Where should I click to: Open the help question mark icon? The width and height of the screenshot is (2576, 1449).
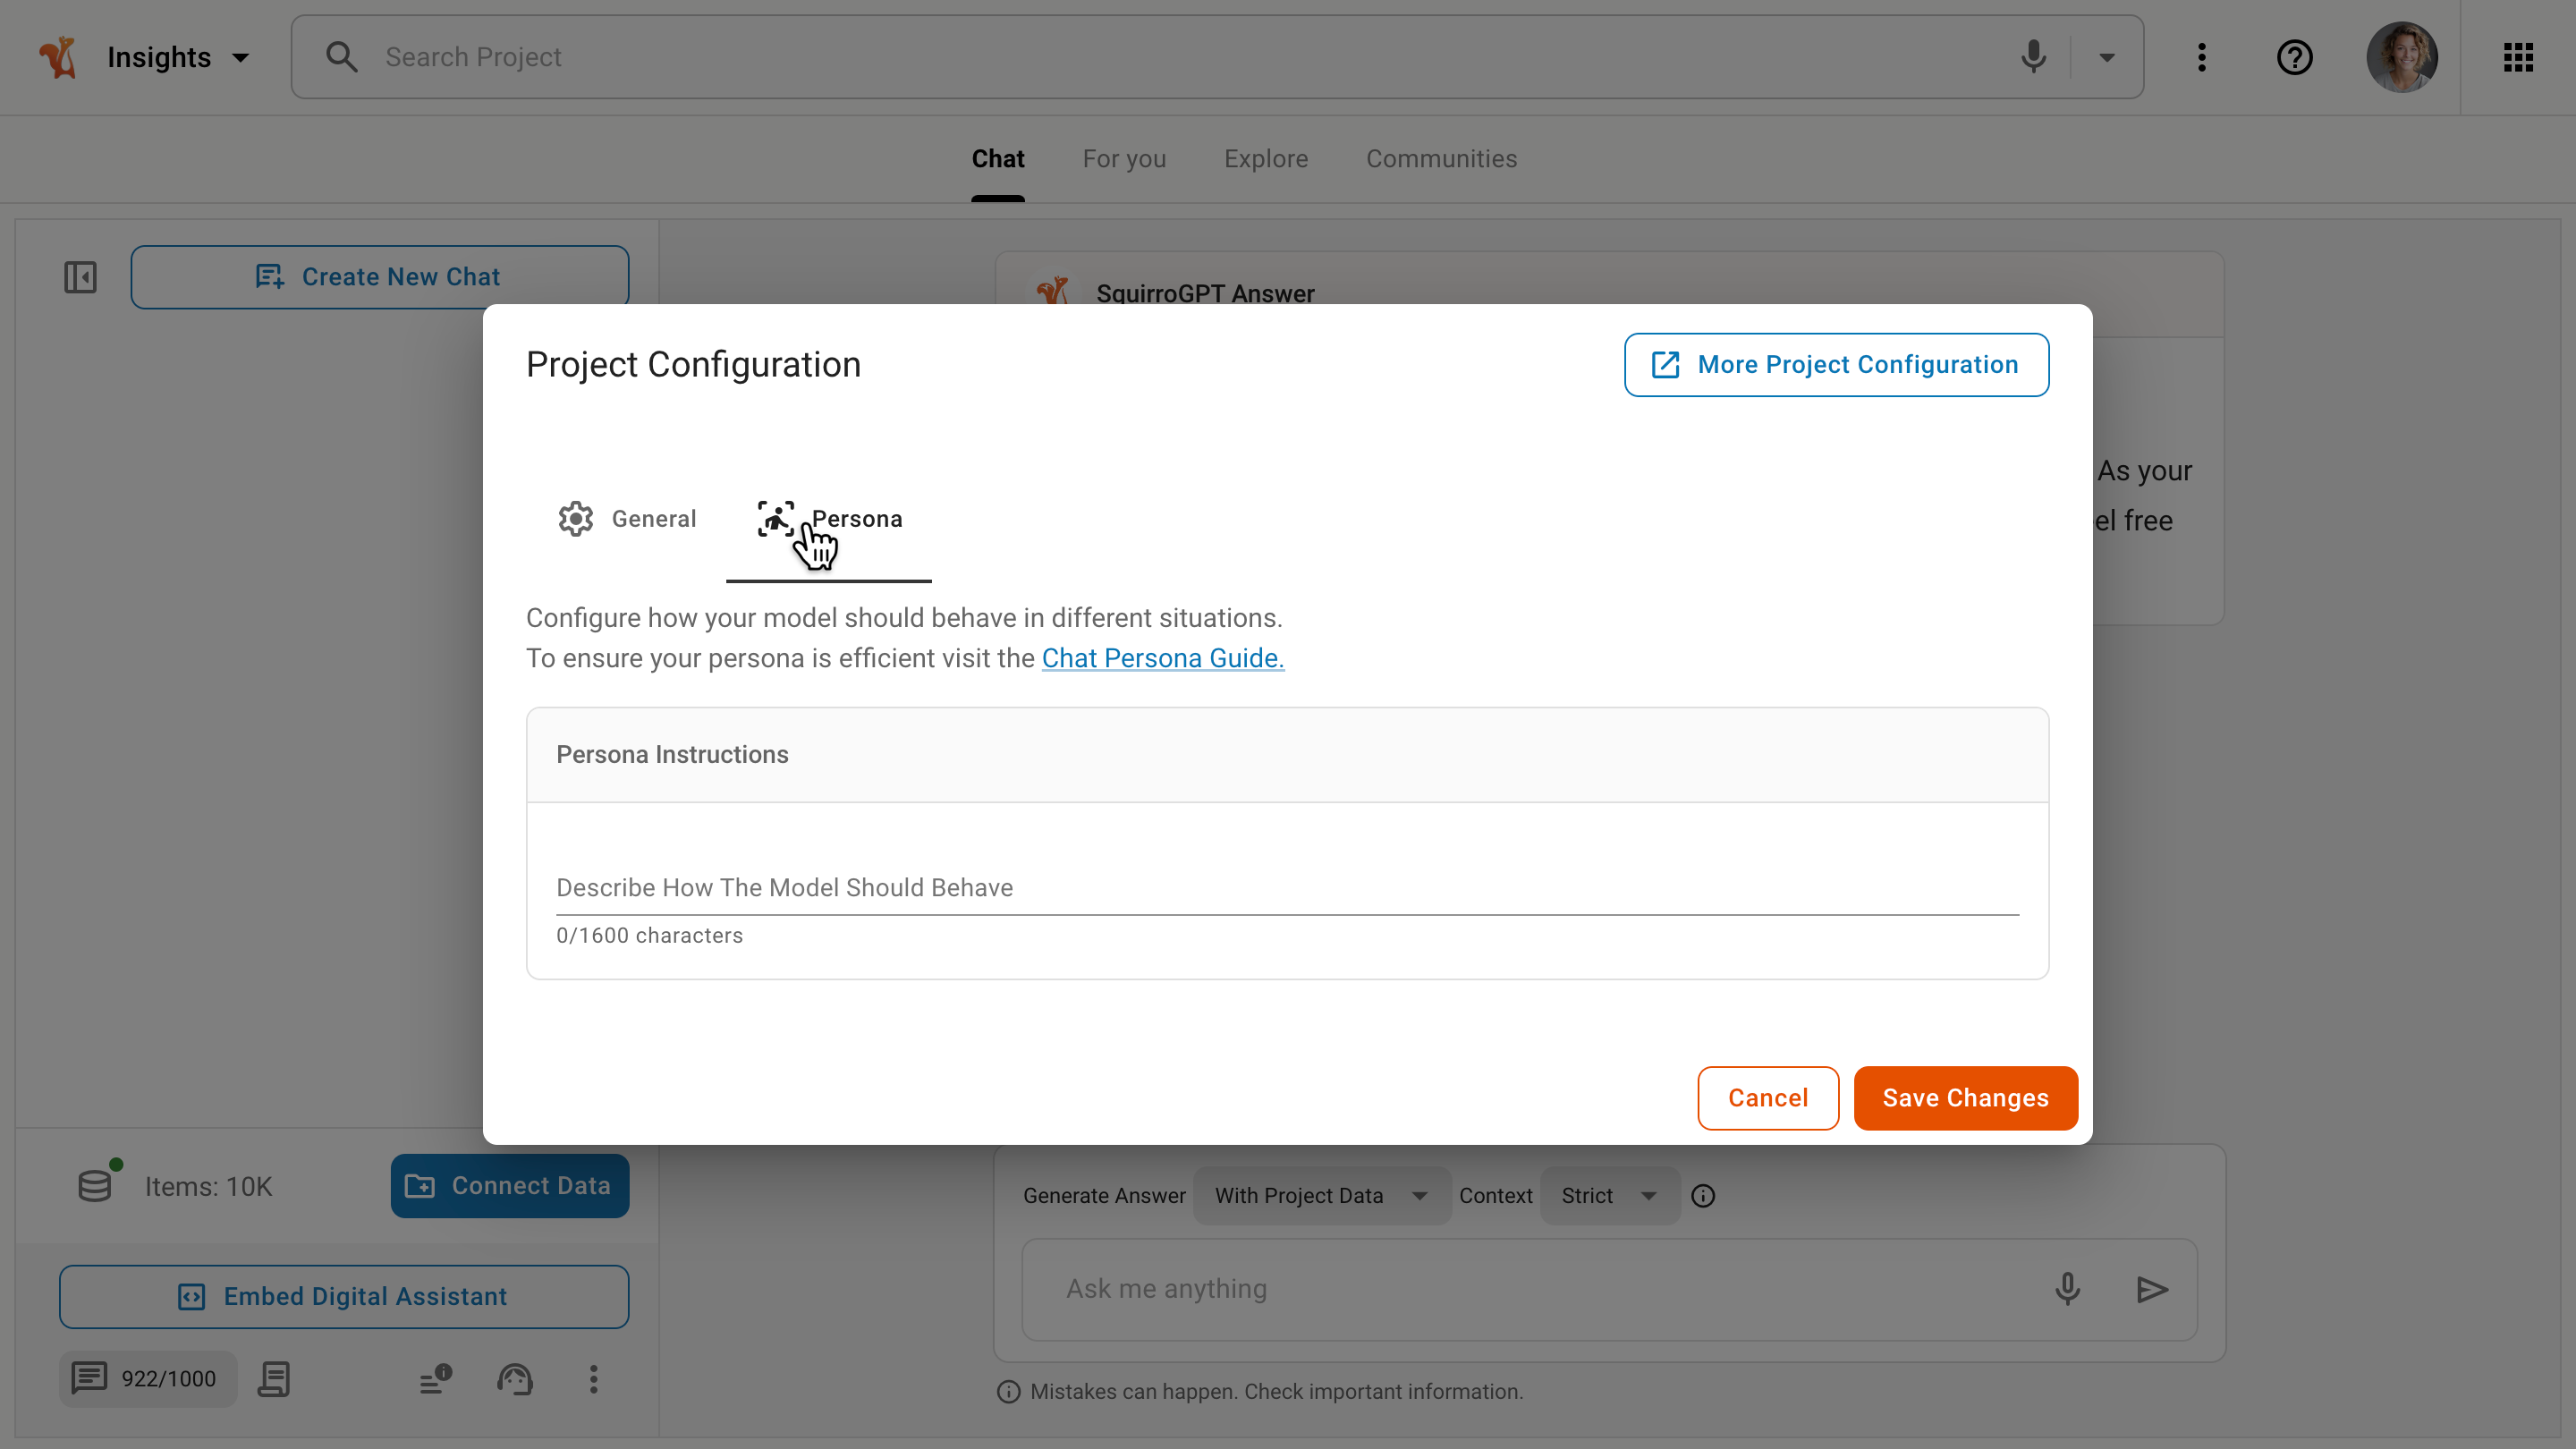click(2294, 56)
